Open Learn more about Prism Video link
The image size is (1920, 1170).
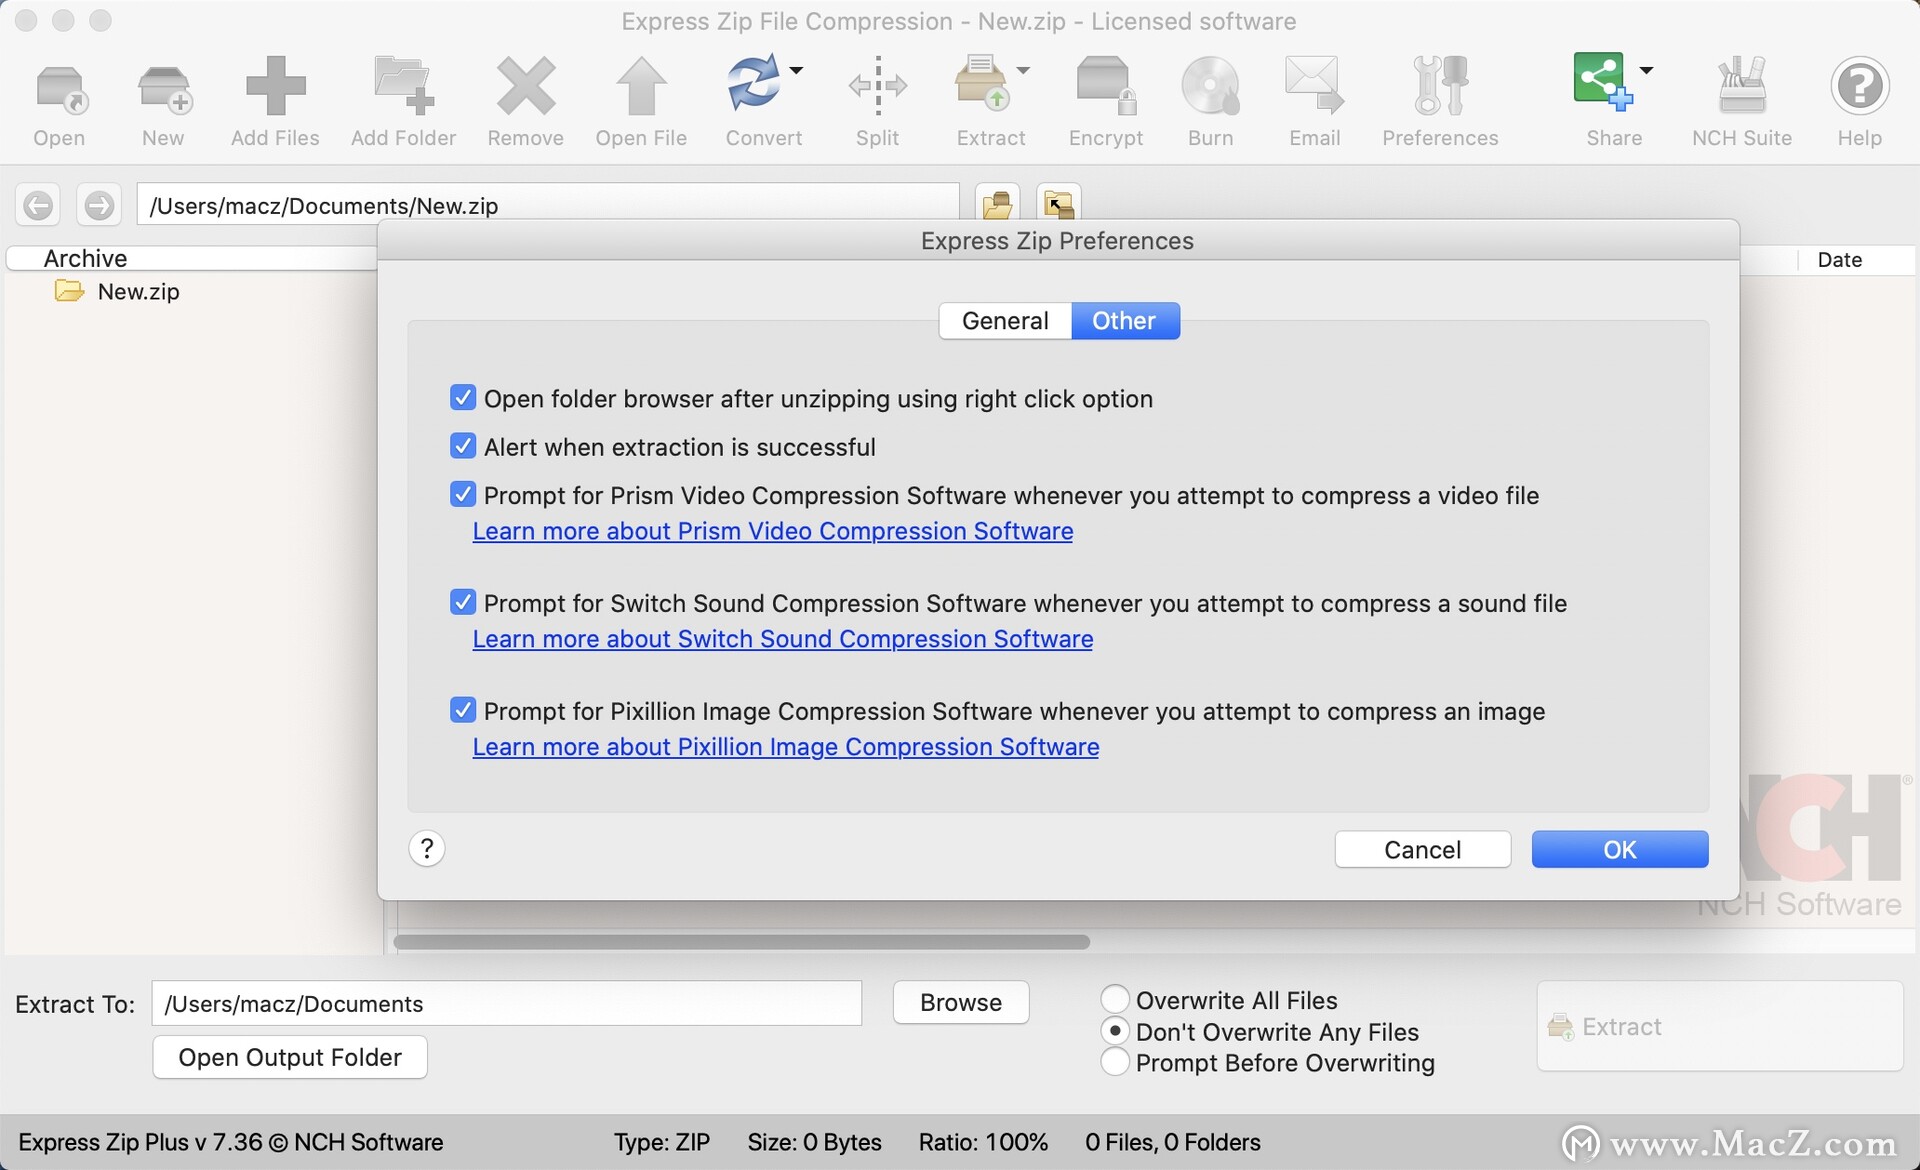click(773, 531)
